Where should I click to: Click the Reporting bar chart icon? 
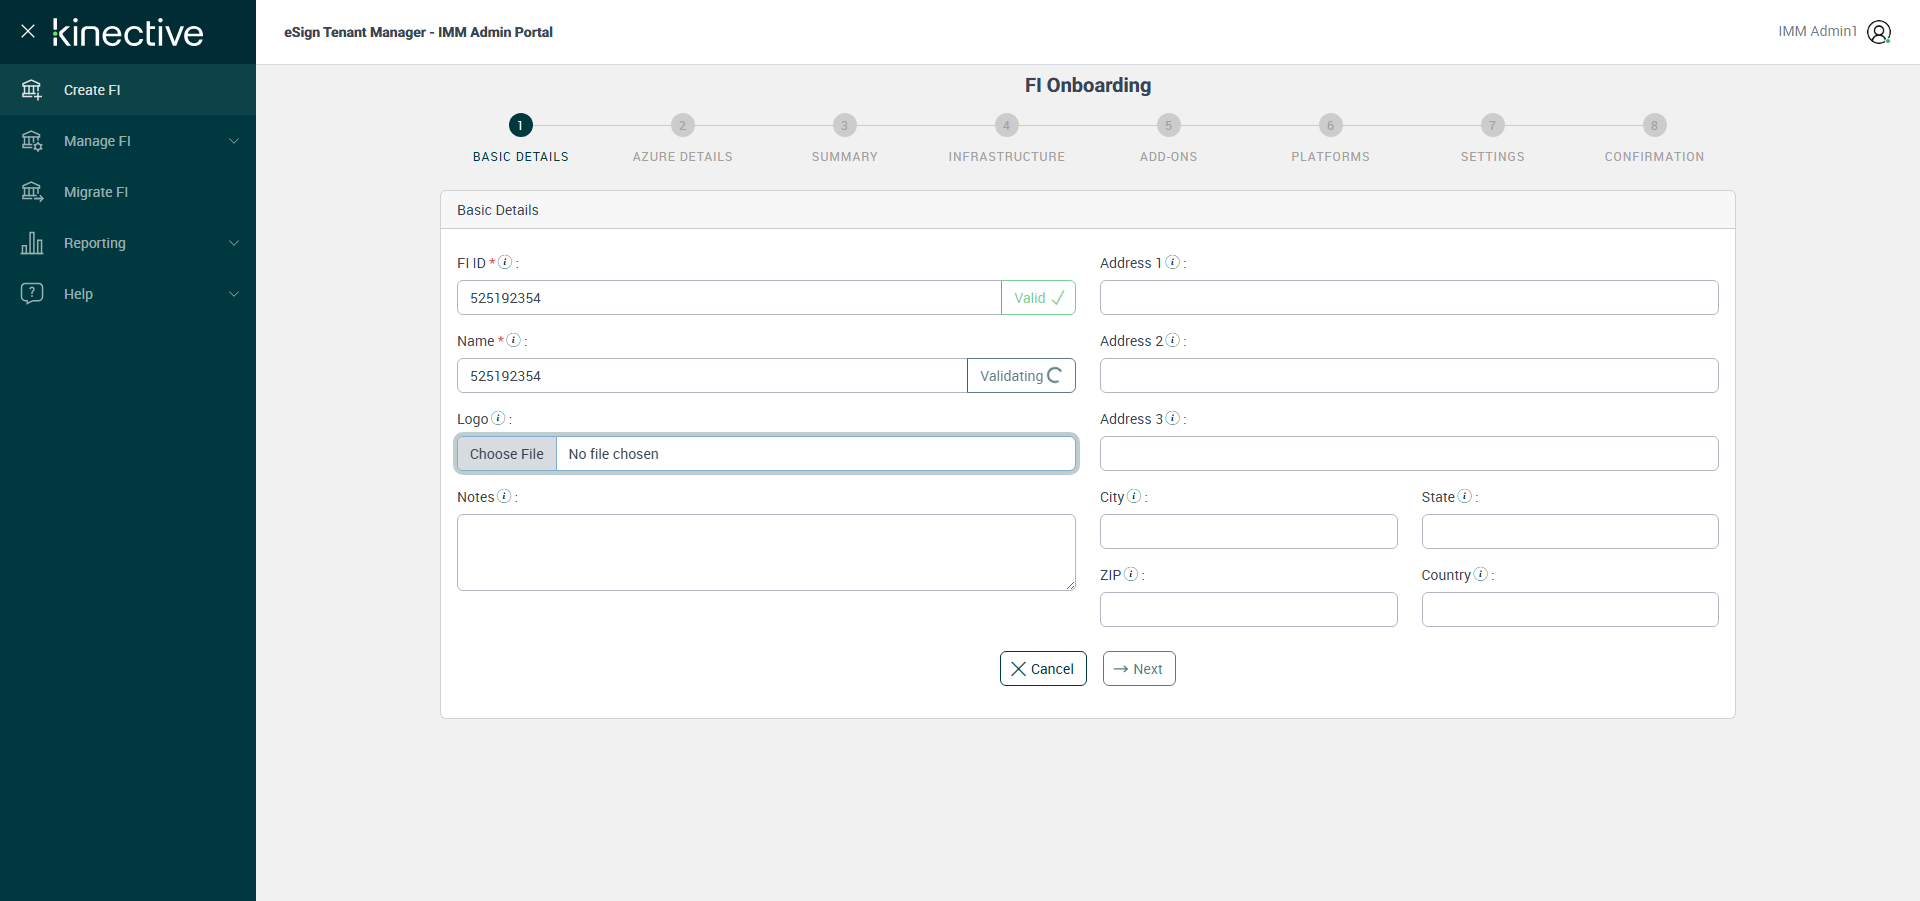32,243
